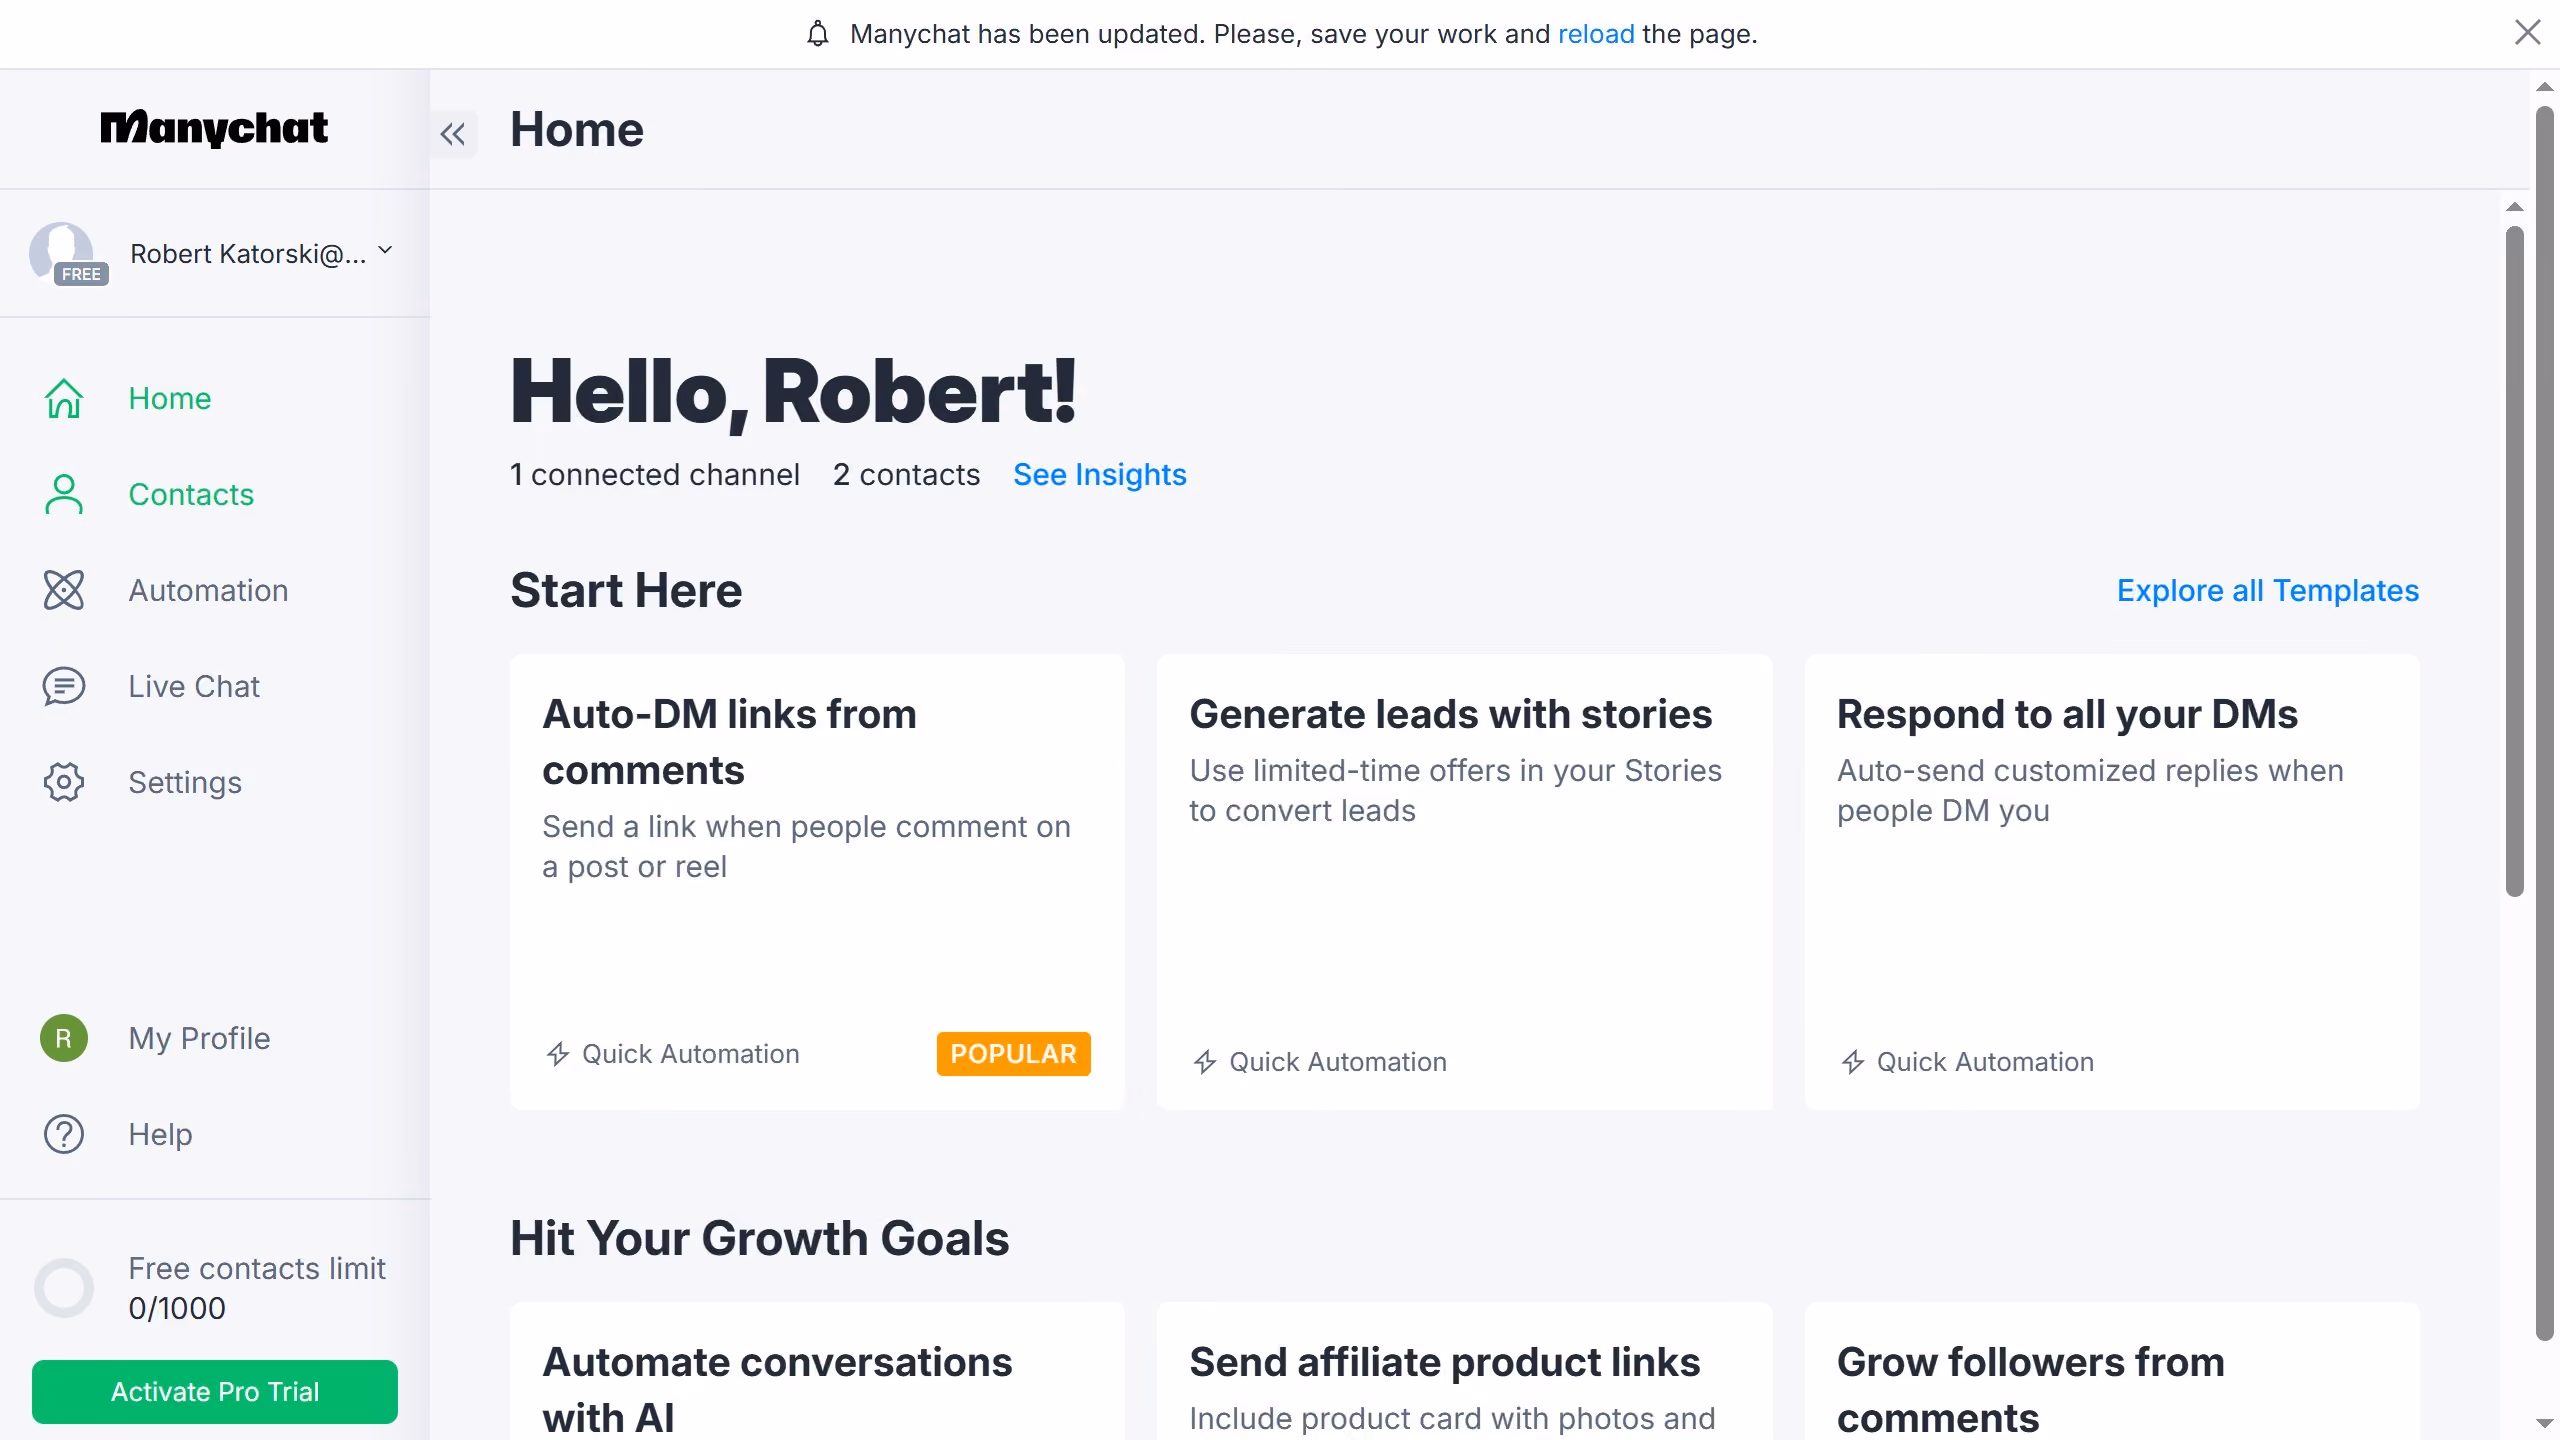The image size is (2560, 1440).
Task: Click the reload link in the update banner
Action: coord(1596,34)
